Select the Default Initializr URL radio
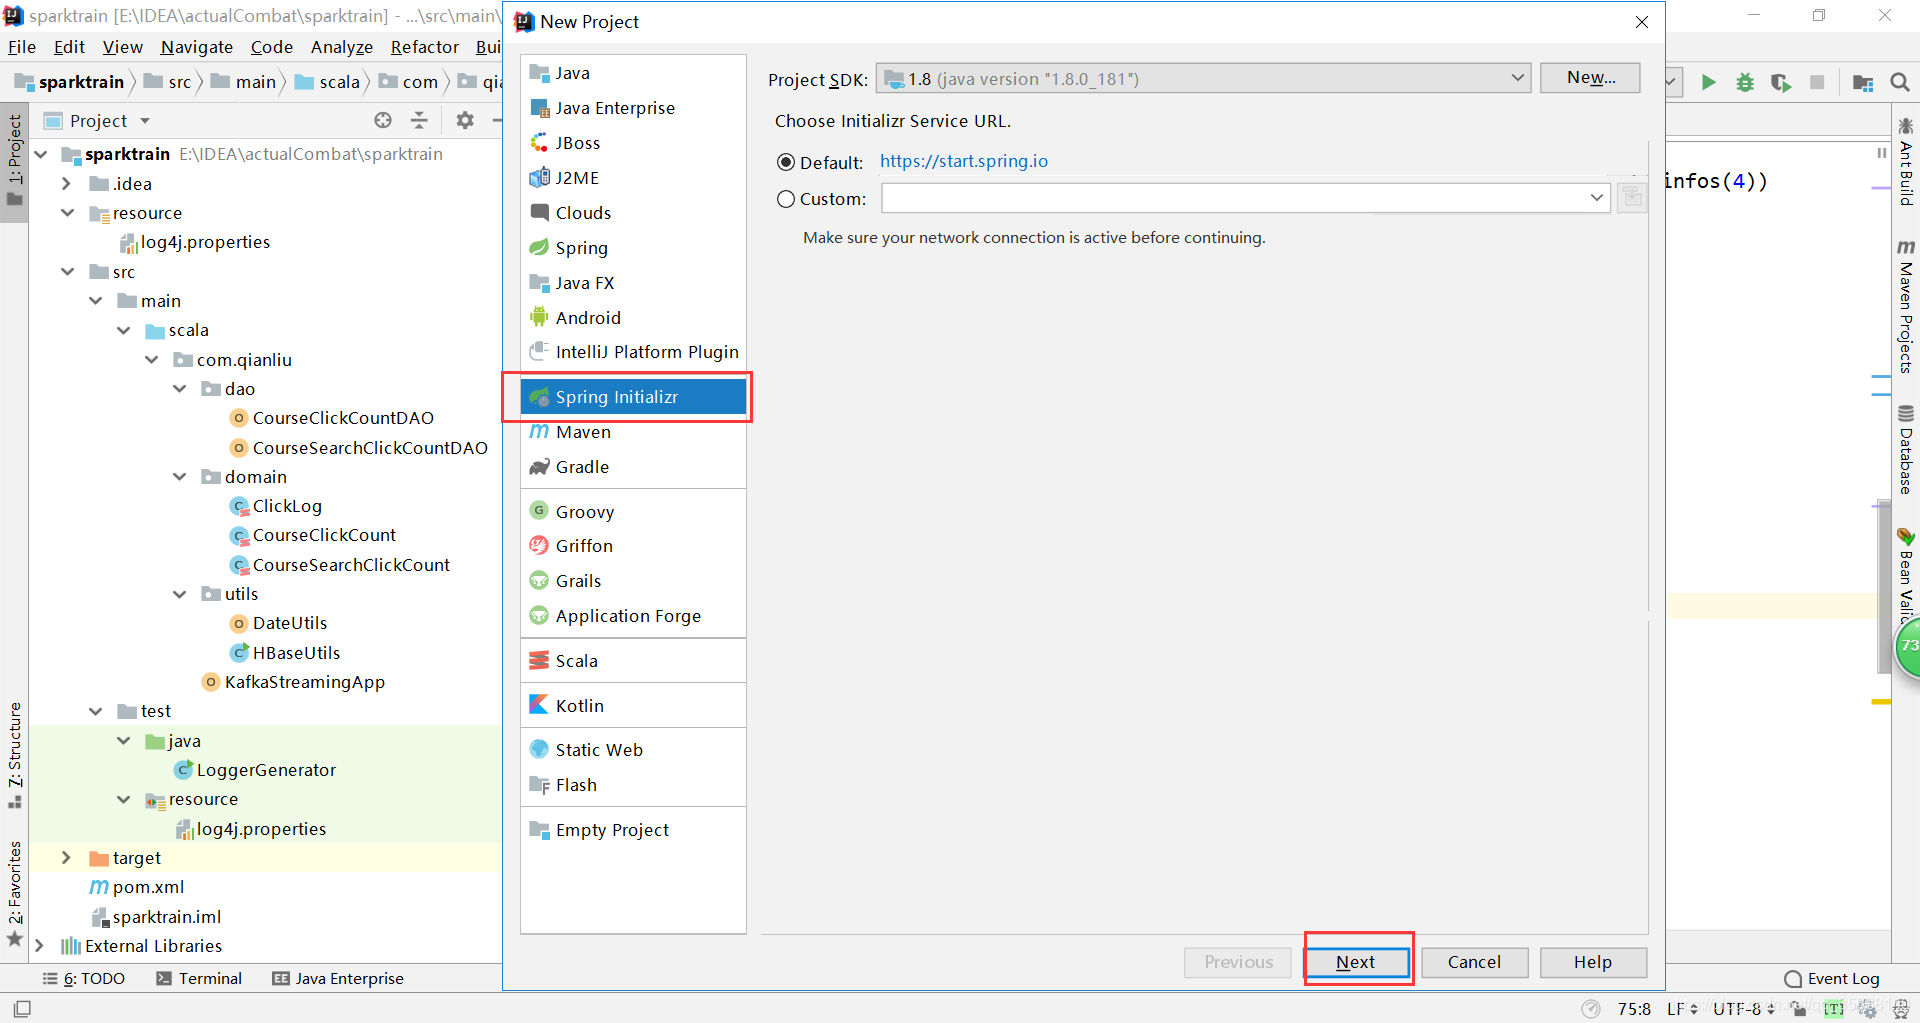This screenshot has height=1023, width=1920. click(786, 162)
